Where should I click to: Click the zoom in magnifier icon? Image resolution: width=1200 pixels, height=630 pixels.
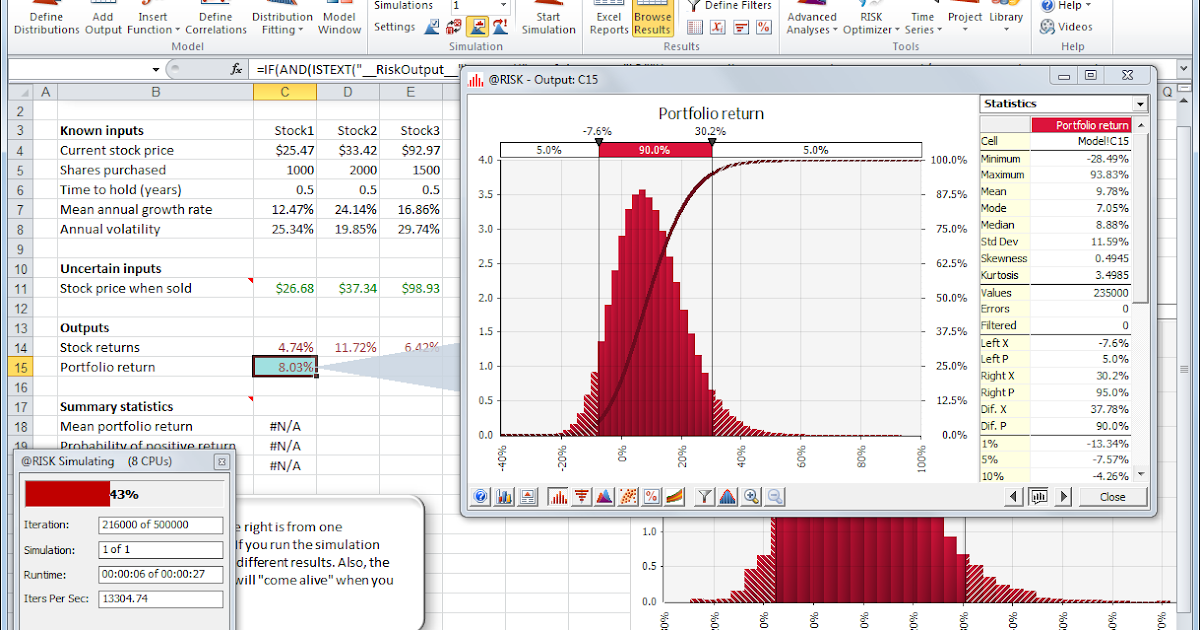click(751, 496)
